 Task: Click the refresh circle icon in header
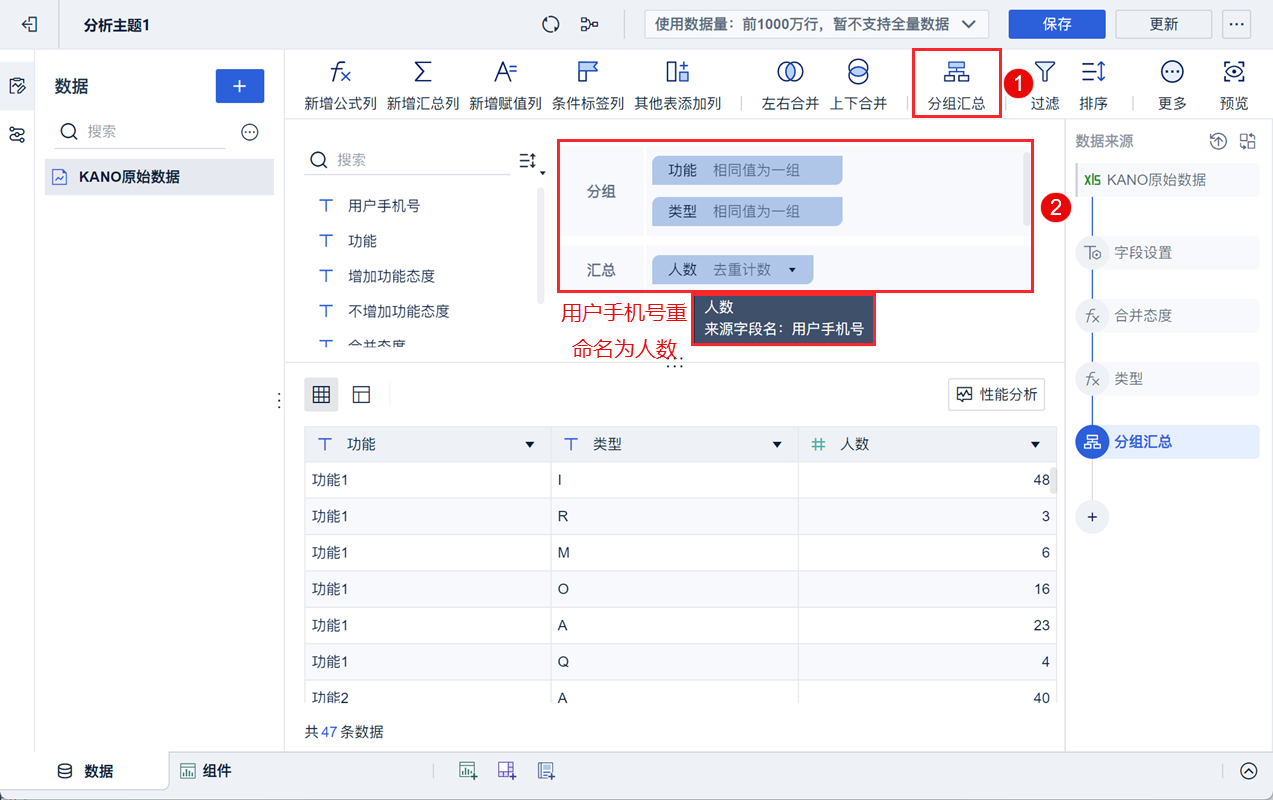tap(550, 24)
